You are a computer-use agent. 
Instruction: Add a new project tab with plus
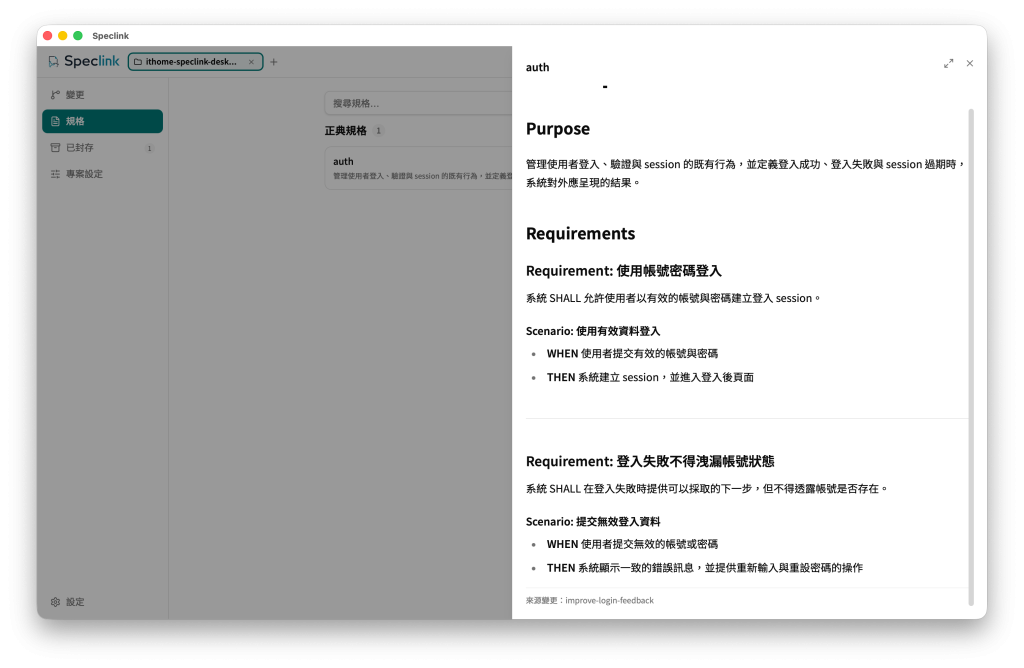[x=274, y=62]
